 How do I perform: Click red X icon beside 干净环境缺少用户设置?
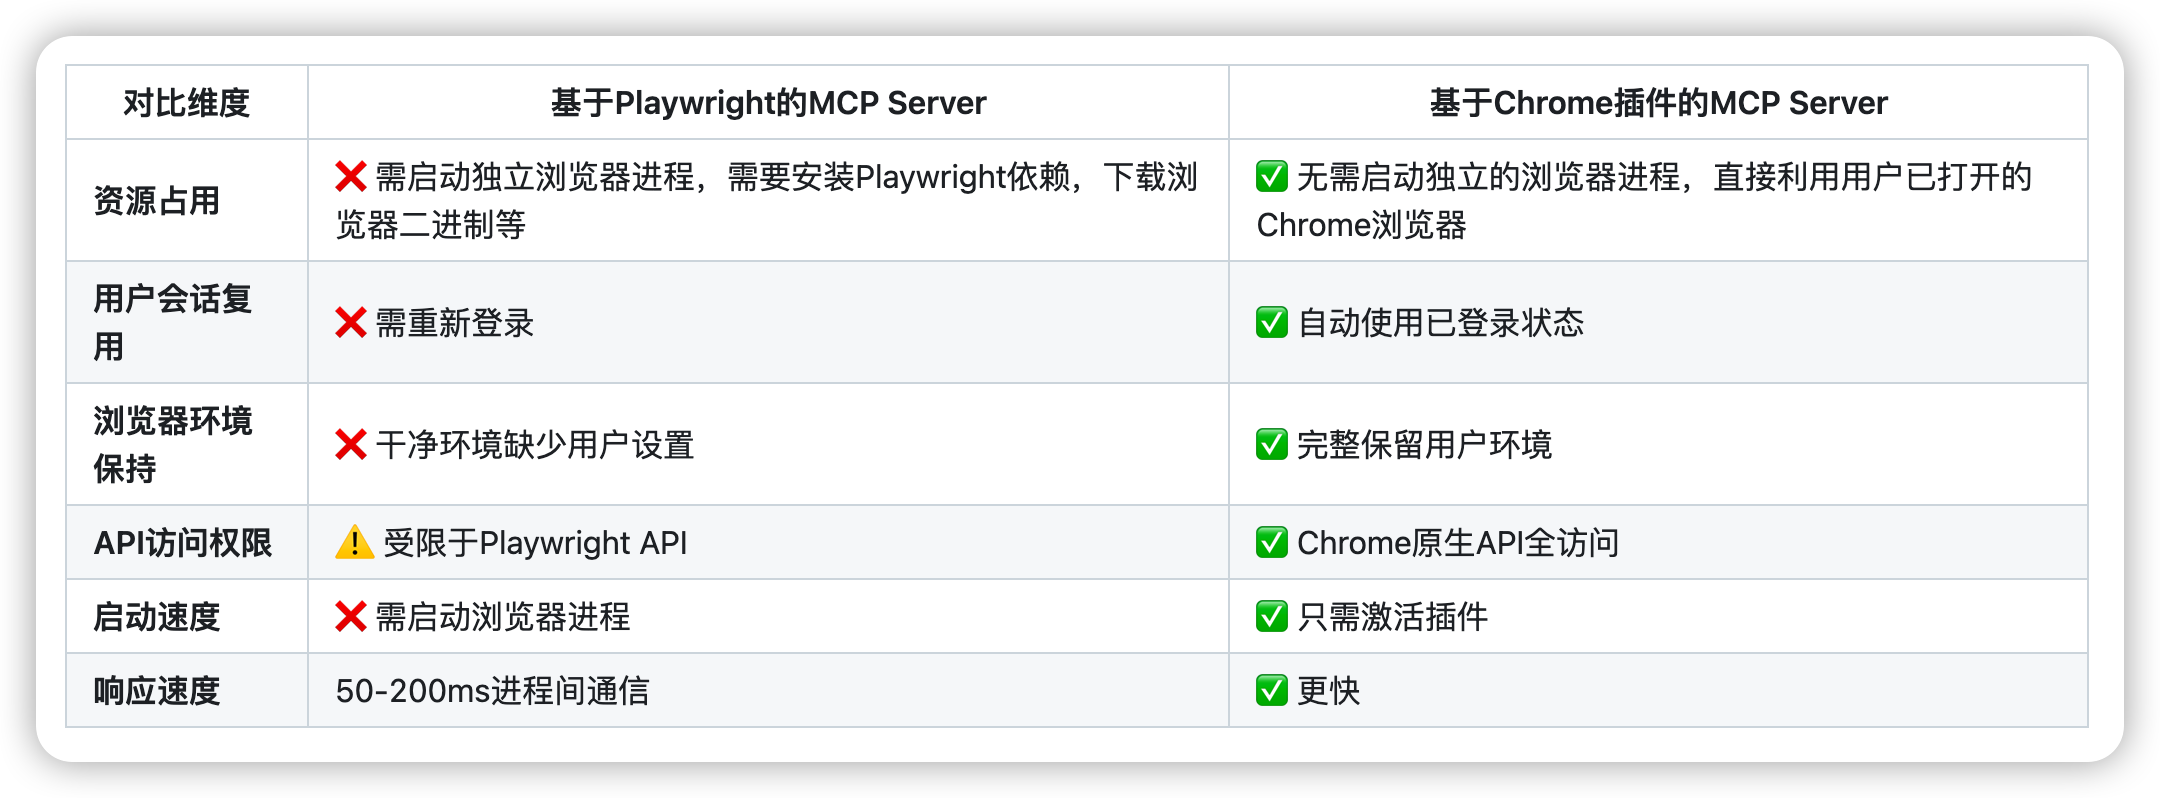[x=351, y=445]
